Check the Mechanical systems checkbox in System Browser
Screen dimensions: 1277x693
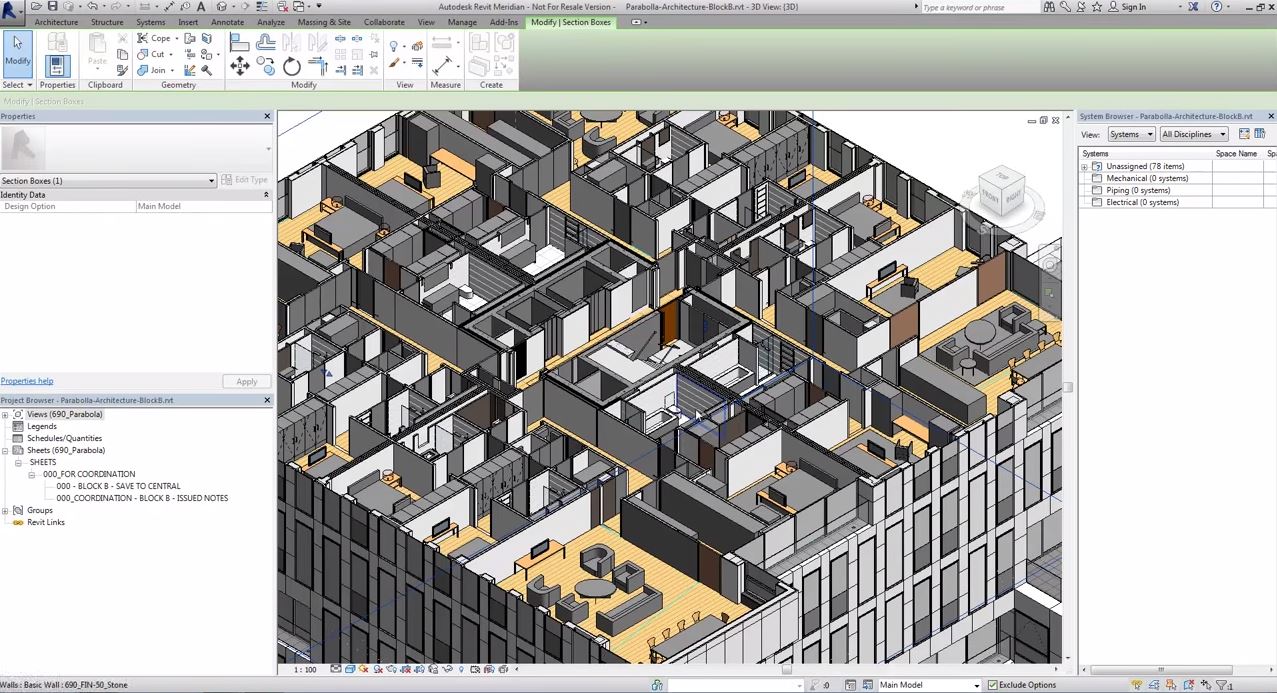pyautogui.click(x=1096, y=178)
